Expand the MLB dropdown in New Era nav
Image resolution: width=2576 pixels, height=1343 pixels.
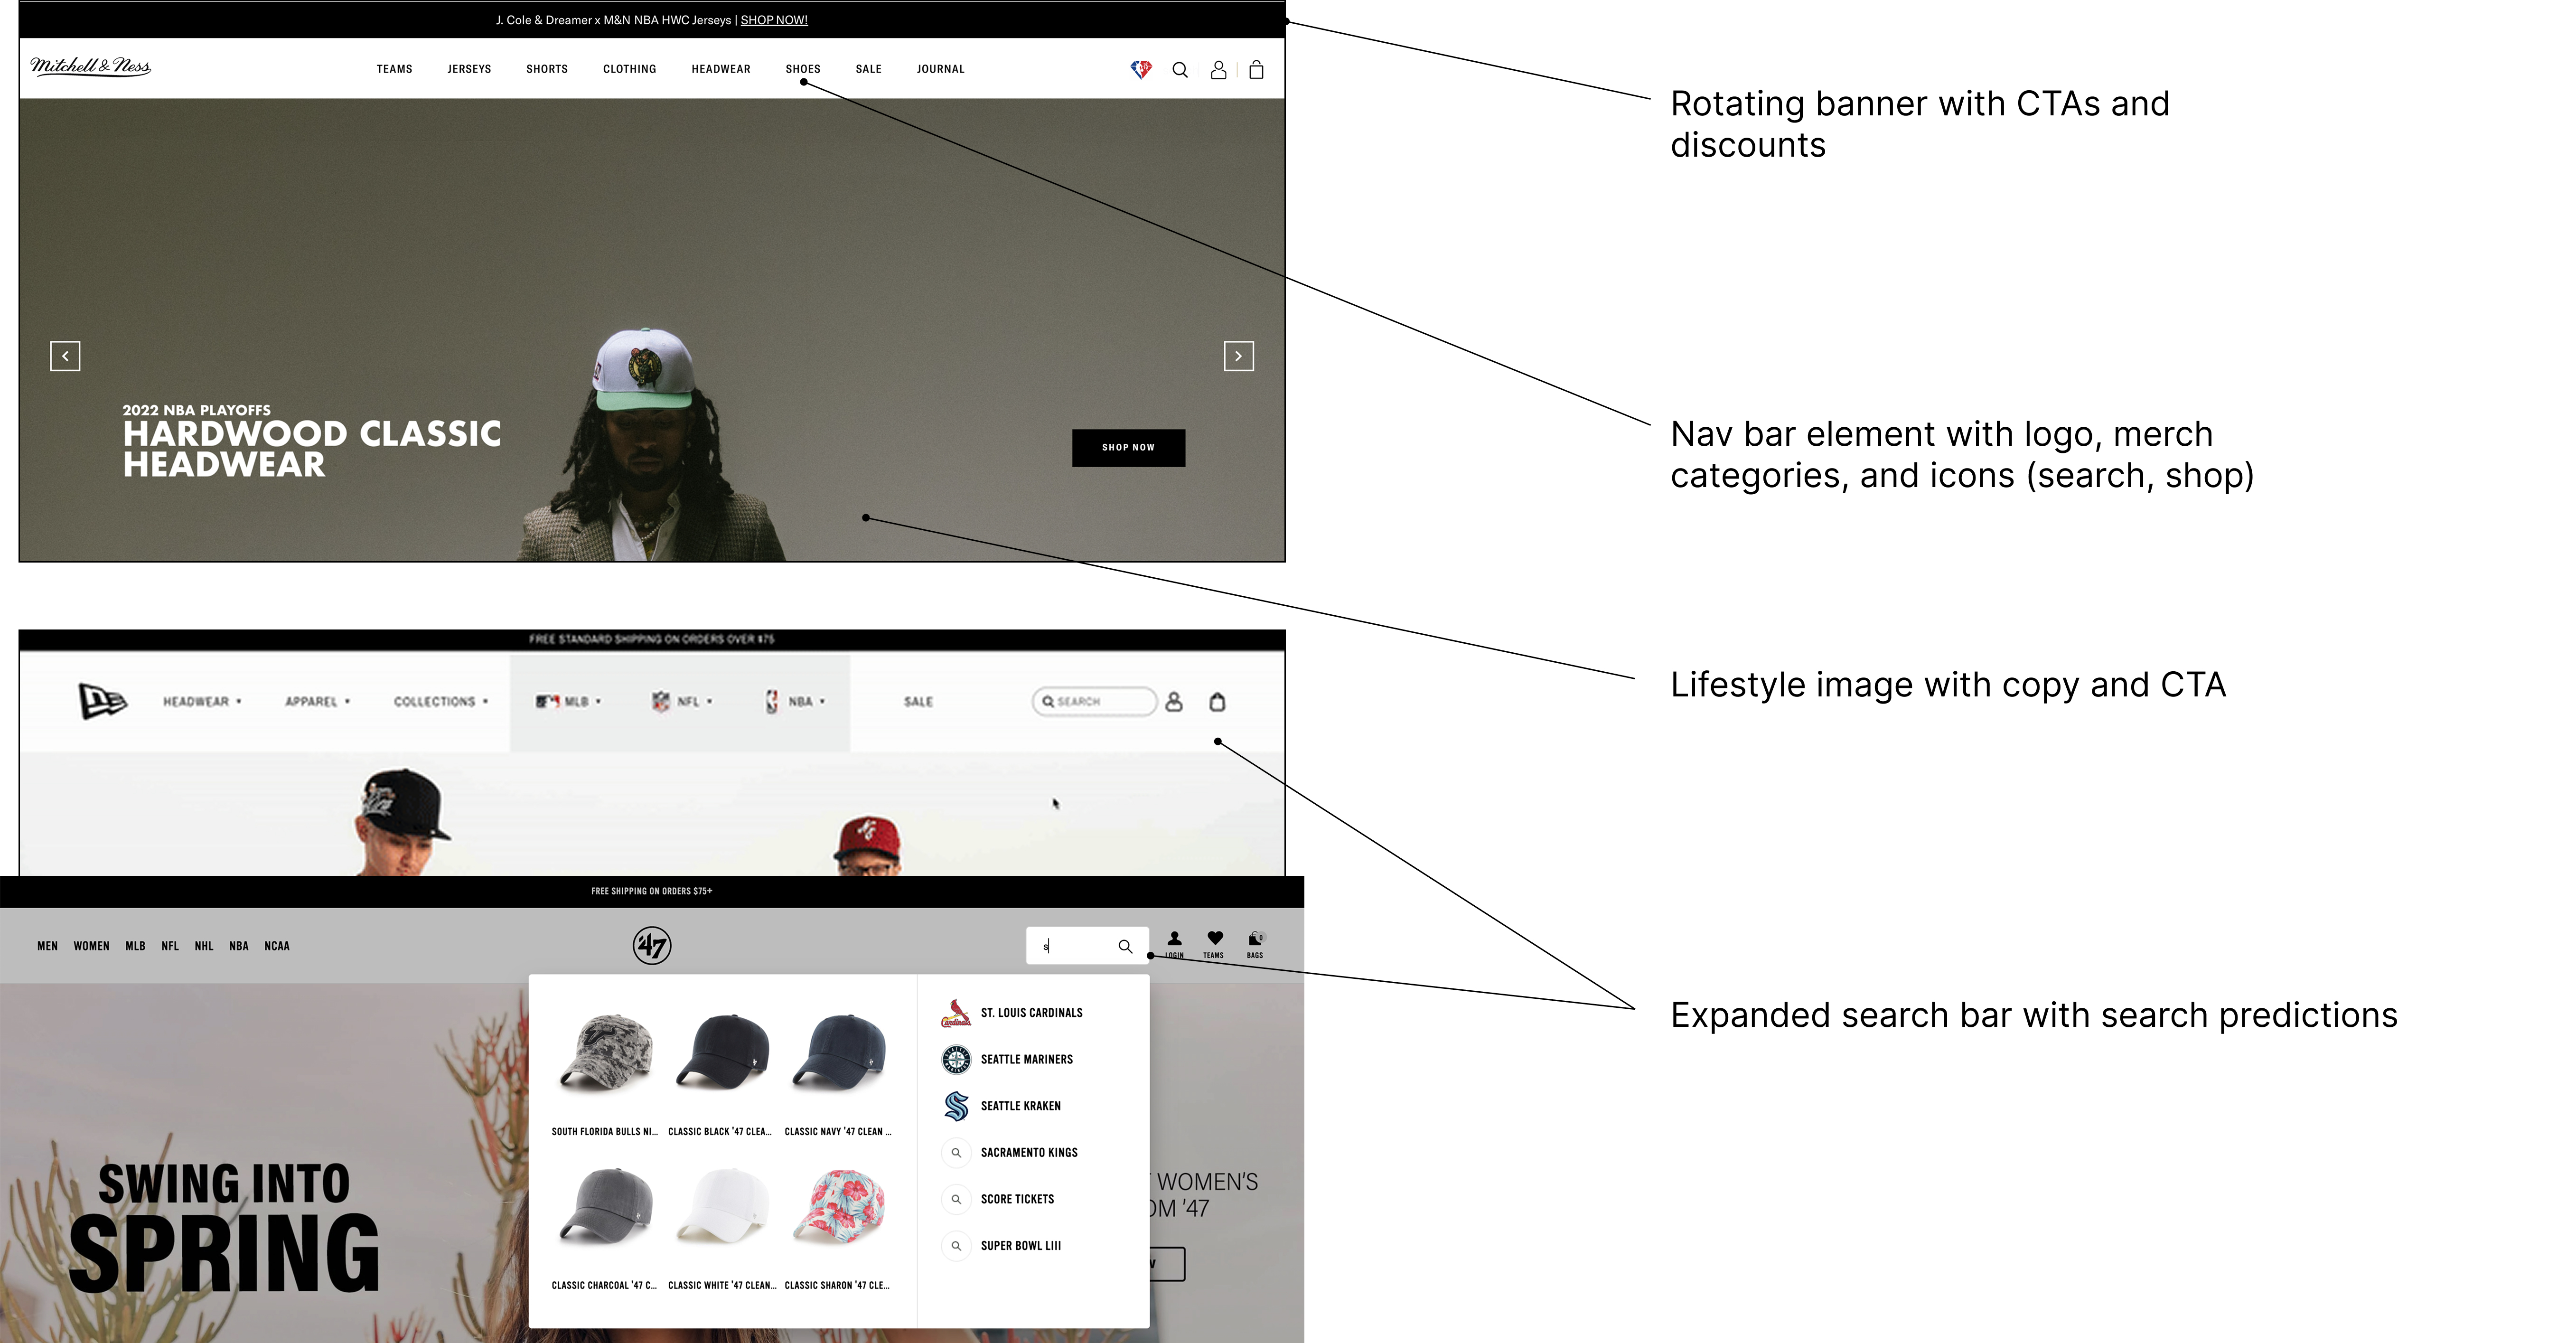pos(569,702)
